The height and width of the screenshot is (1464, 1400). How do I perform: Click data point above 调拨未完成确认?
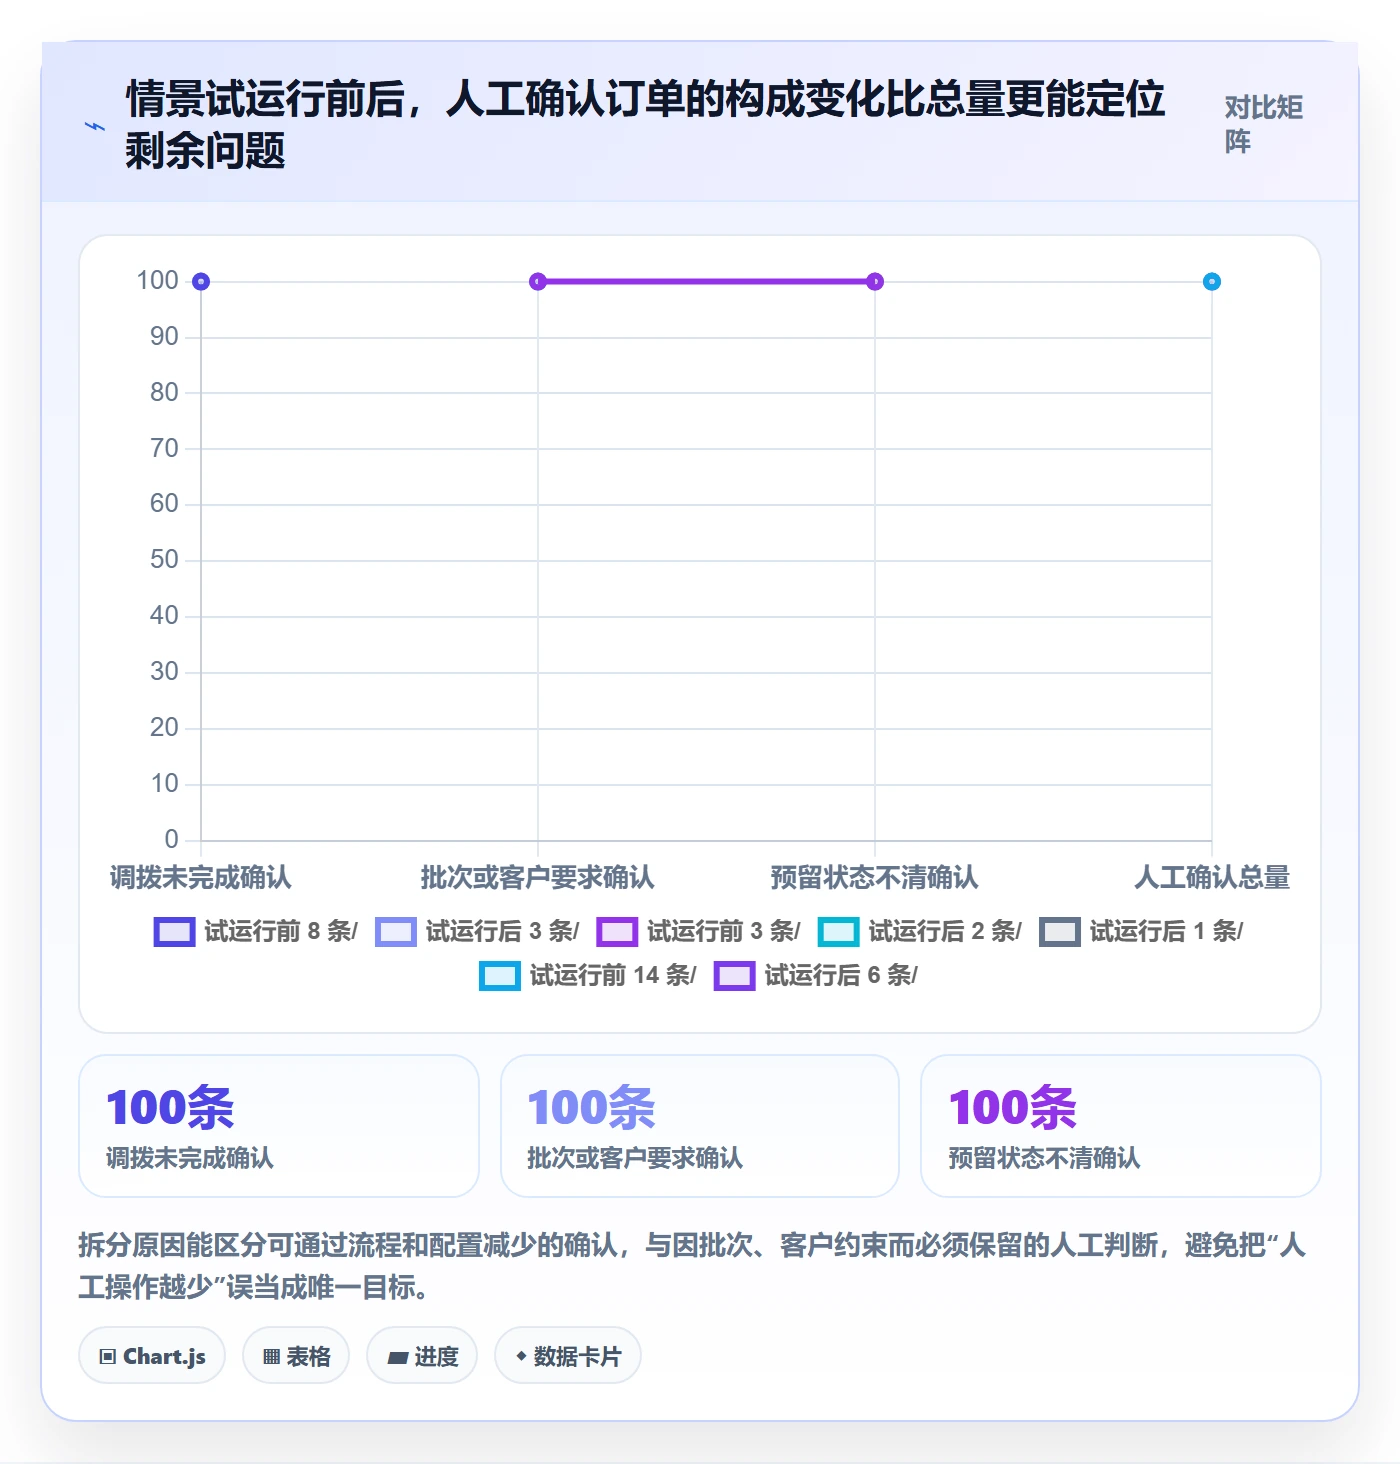pyautogui.click(x=201, y=282)
